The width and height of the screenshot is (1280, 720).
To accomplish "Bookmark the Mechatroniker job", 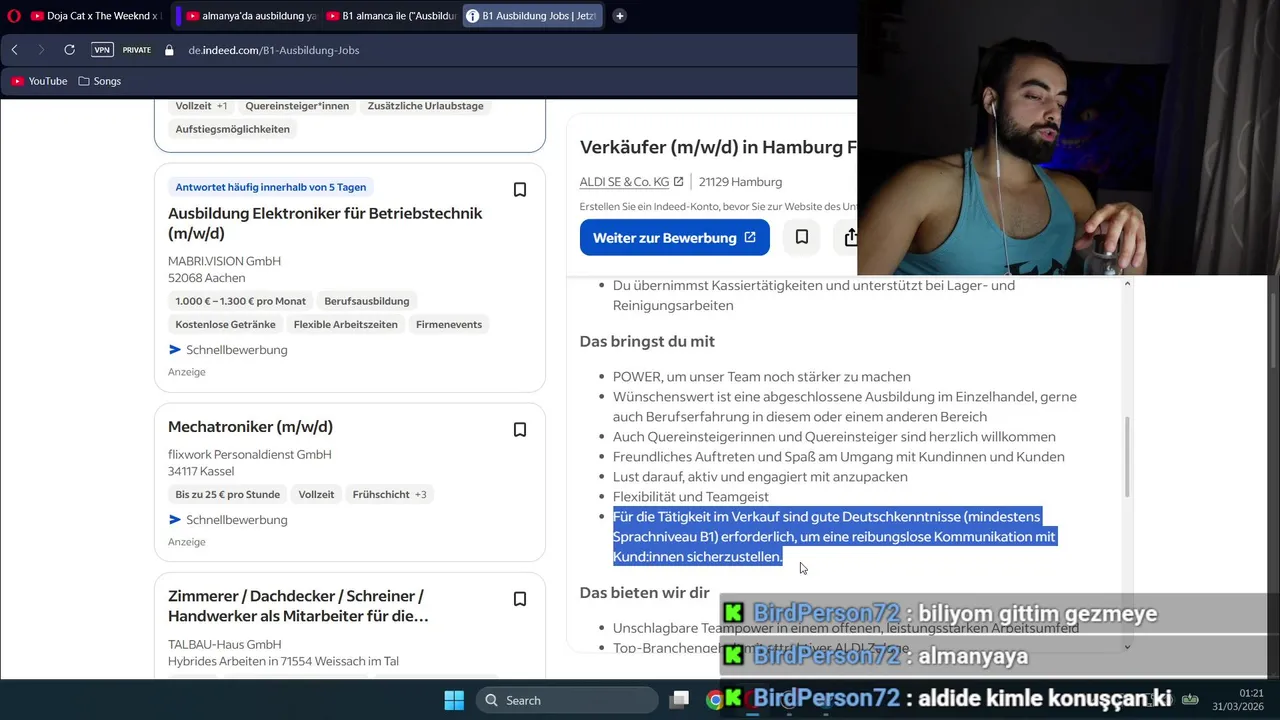I will coord(520,429).
